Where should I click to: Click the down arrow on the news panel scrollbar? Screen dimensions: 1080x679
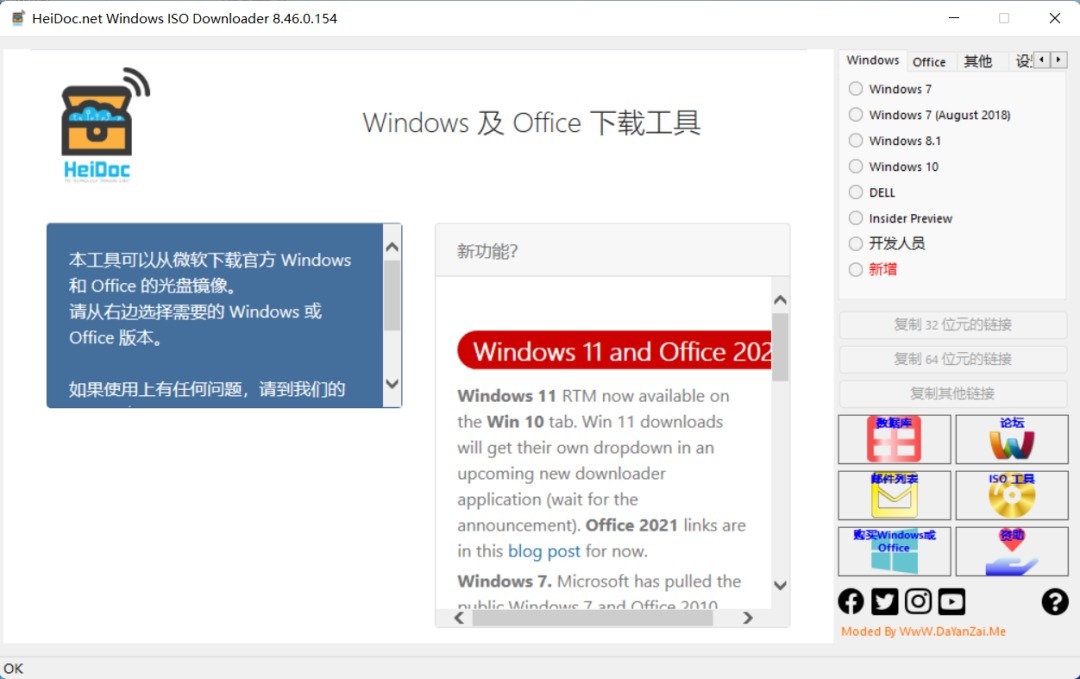point(779,587)
